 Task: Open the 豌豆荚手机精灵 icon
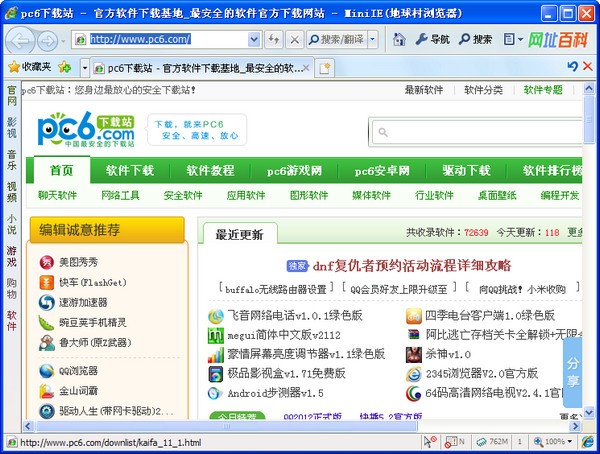tap(46, 323)
